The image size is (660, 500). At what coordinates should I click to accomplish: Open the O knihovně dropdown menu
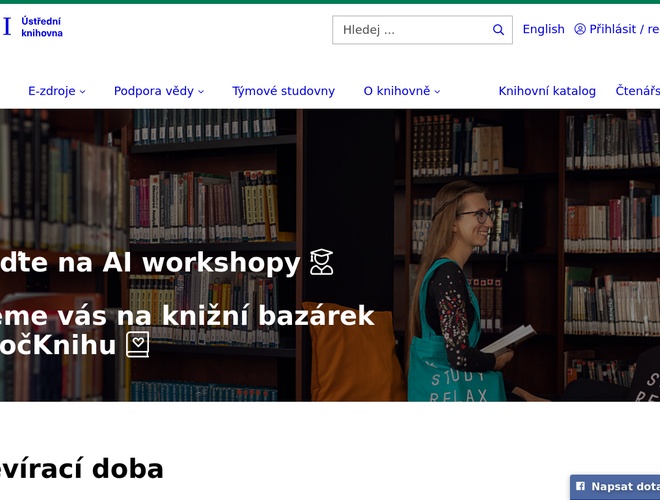pyautogui.click(x=402, y=91)
